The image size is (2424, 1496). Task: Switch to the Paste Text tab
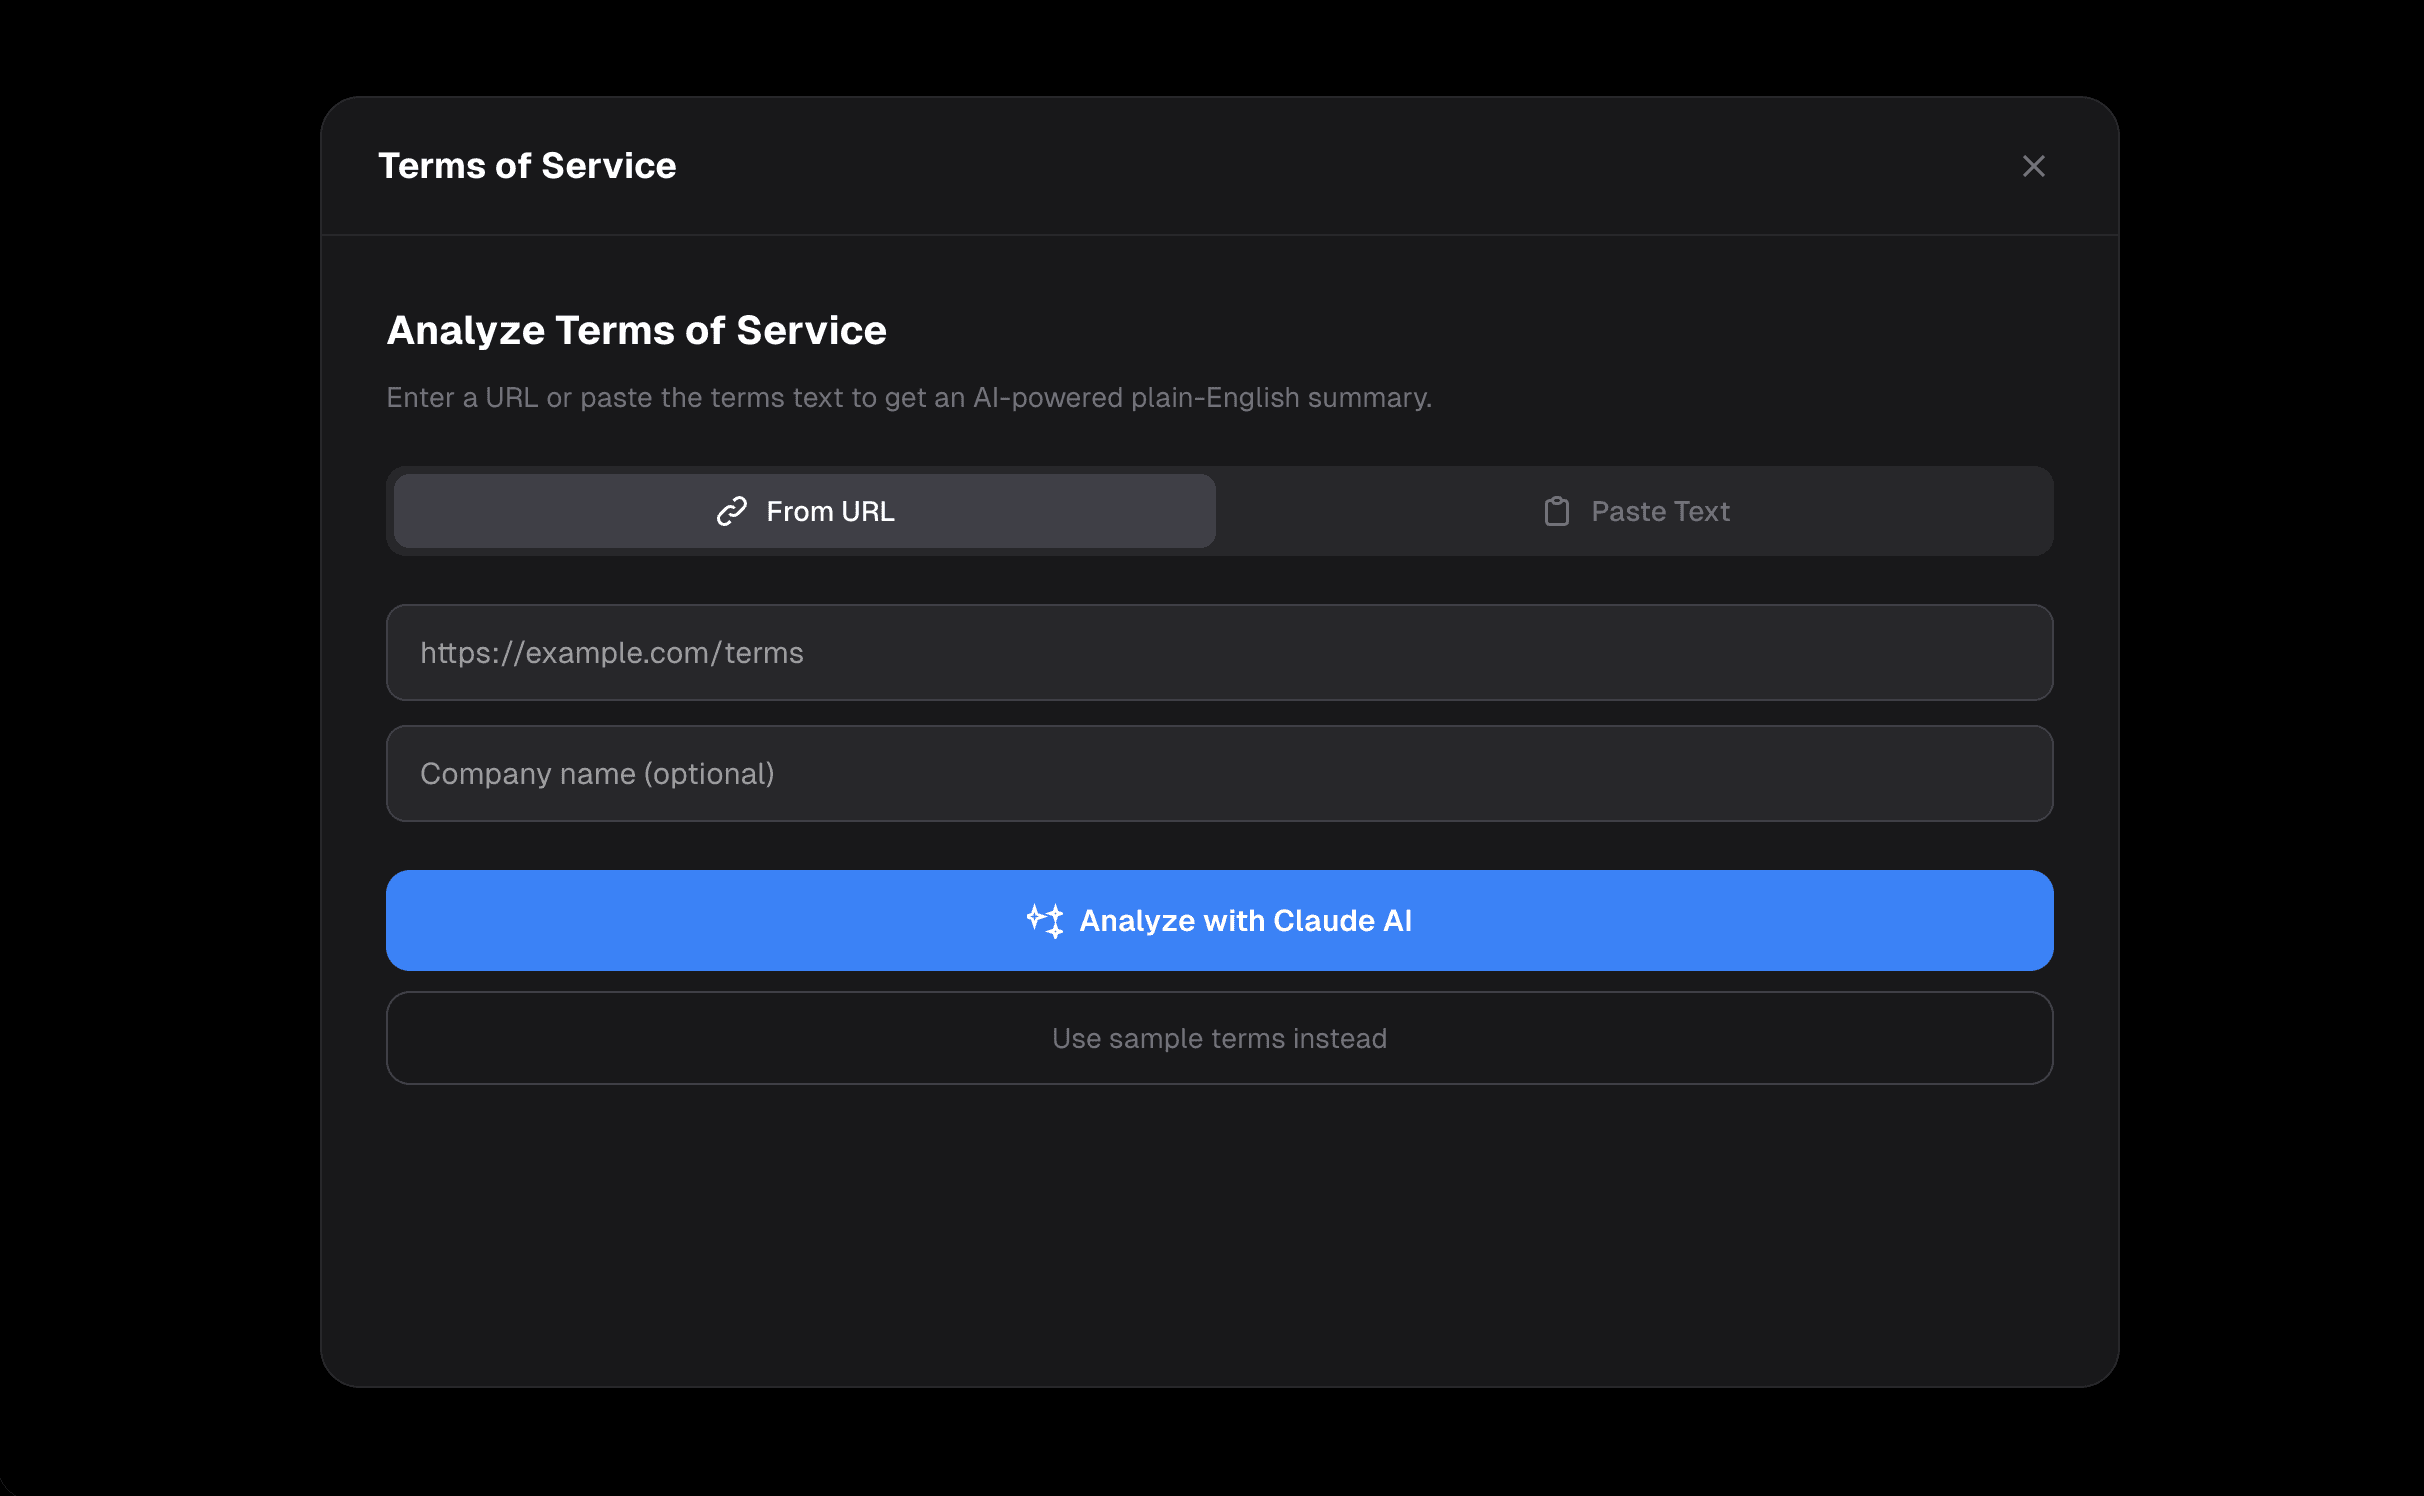1635,511
